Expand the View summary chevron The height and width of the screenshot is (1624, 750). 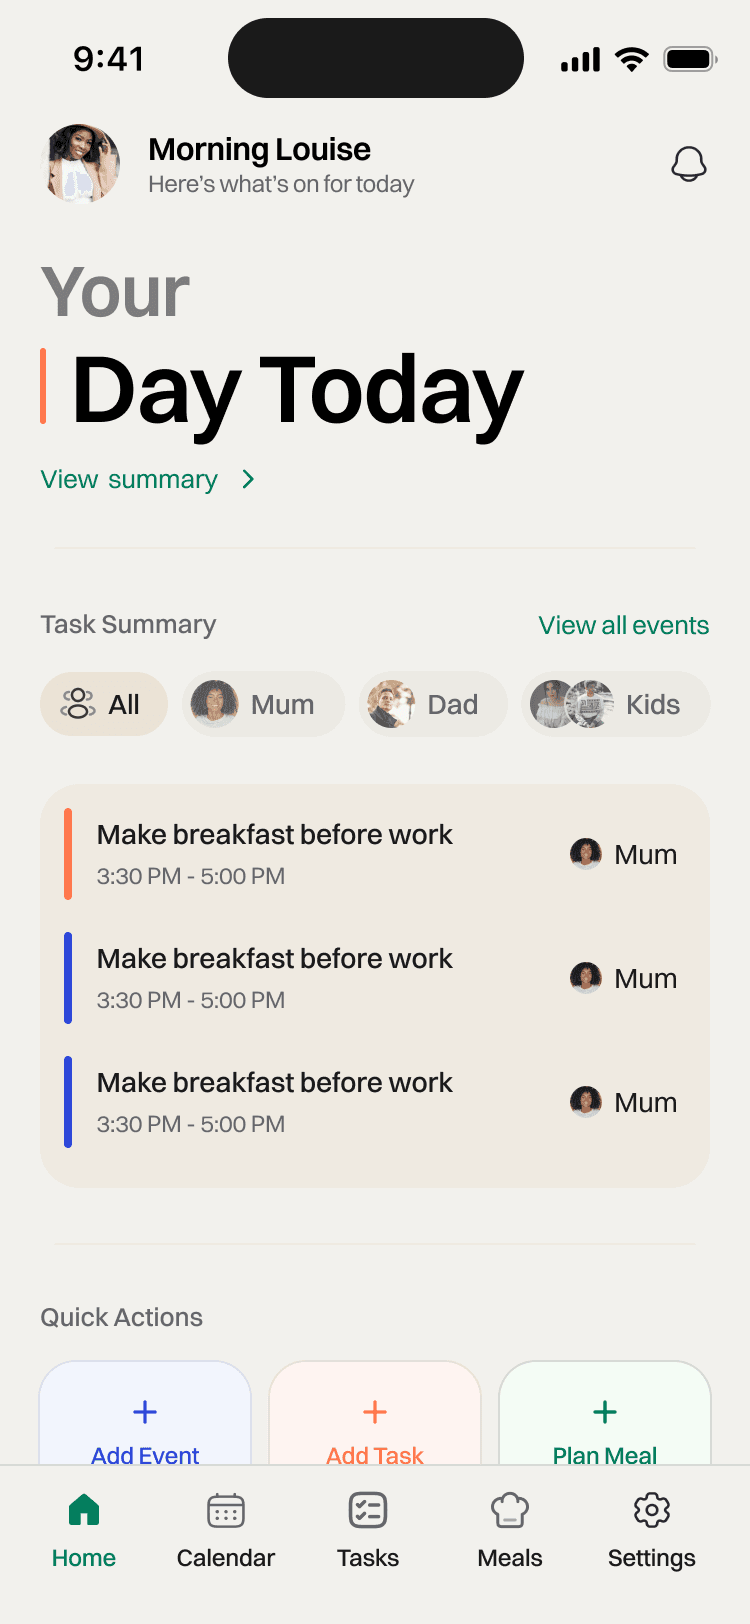tap(247, 479)
